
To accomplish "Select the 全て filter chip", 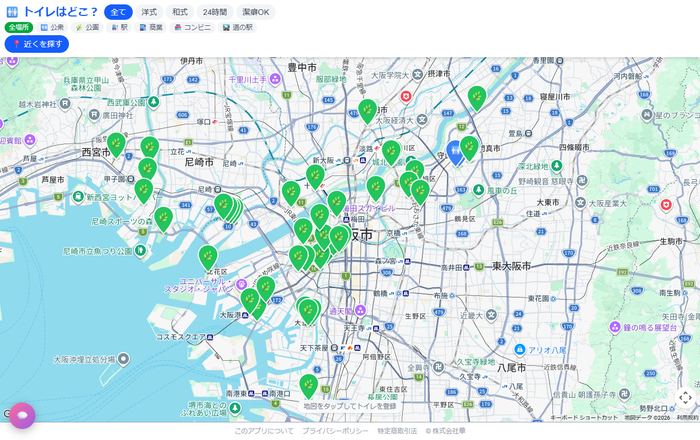I will (118, 12).
